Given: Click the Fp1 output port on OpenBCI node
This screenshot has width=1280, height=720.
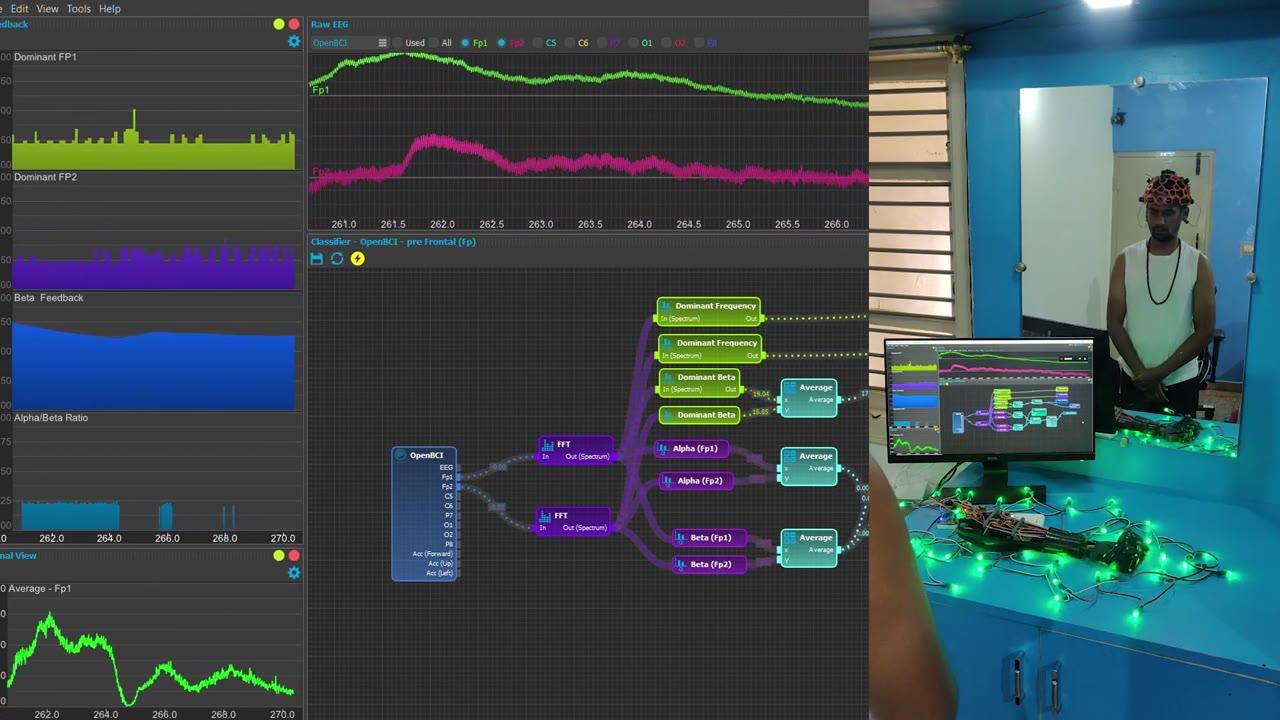Looking at the screenshot, I should (x=458, y=477).
